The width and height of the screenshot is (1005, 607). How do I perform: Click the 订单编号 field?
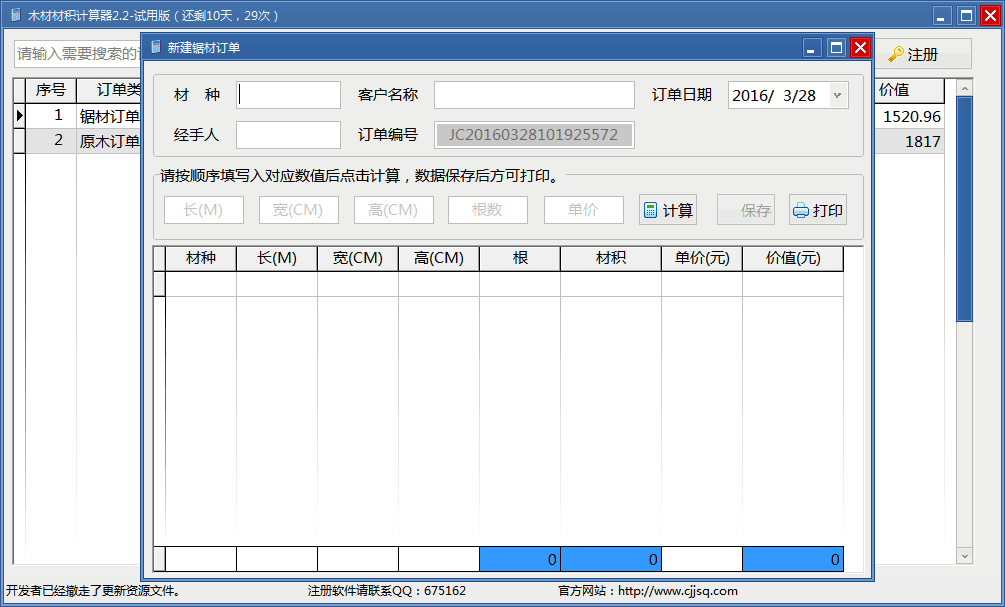tap(534, 135)
